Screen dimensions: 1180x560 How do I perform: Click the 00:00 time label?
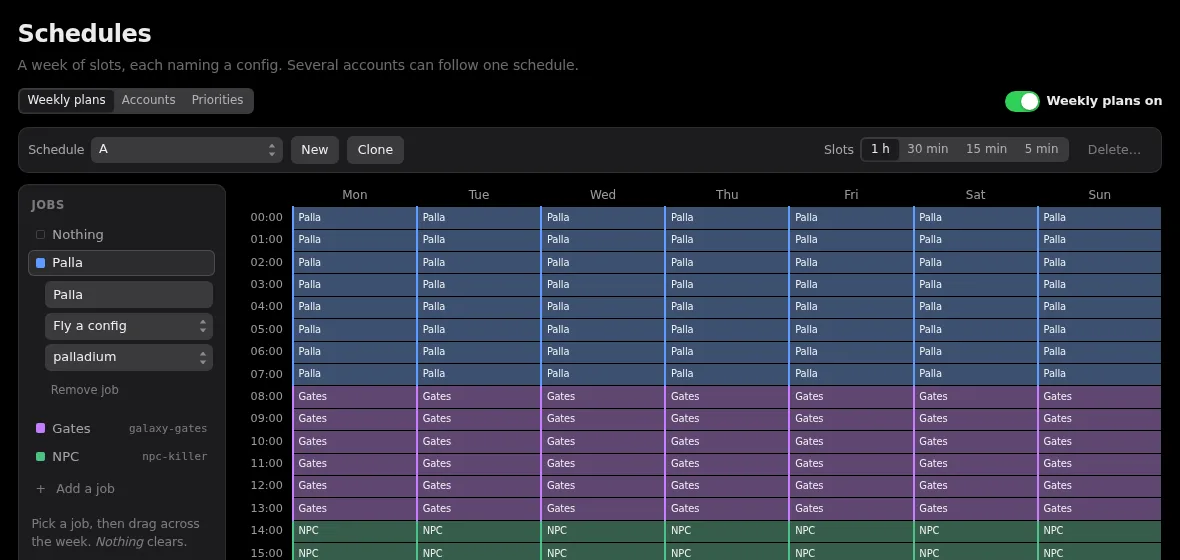[x=266, y=218]
